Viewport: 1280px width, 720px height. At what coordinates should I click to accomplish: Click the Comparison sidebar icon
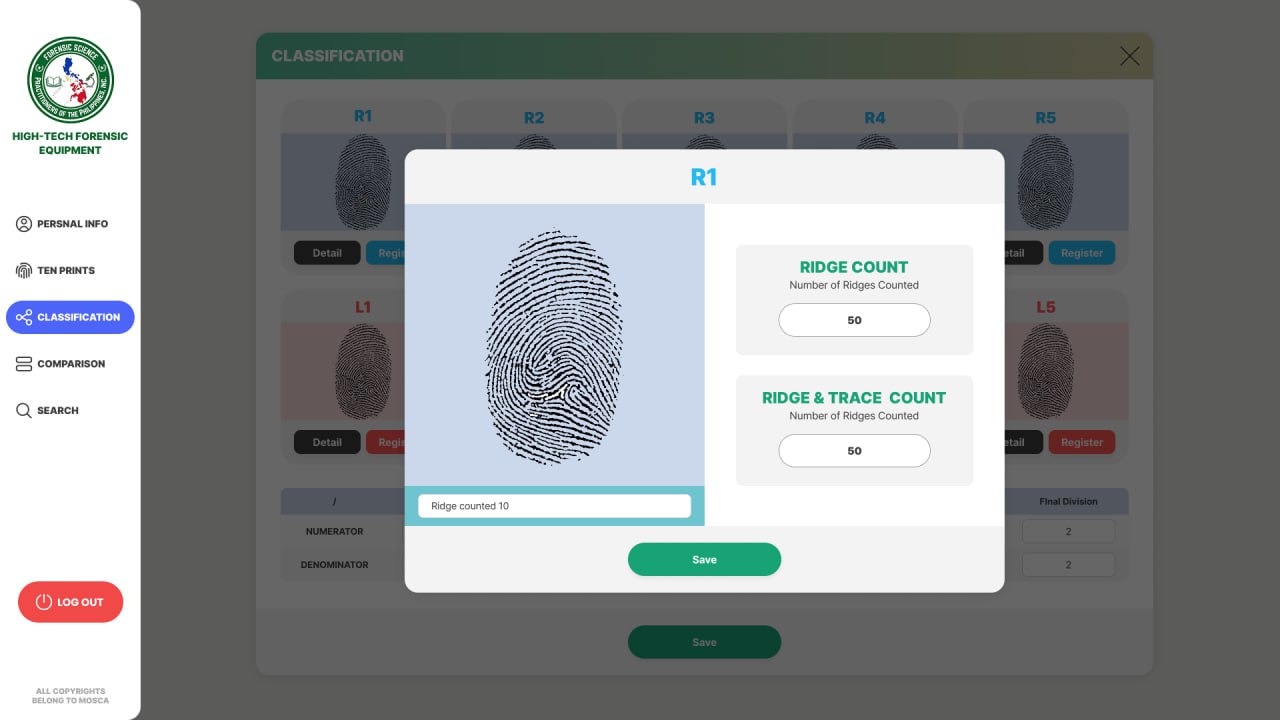[24, 364]
